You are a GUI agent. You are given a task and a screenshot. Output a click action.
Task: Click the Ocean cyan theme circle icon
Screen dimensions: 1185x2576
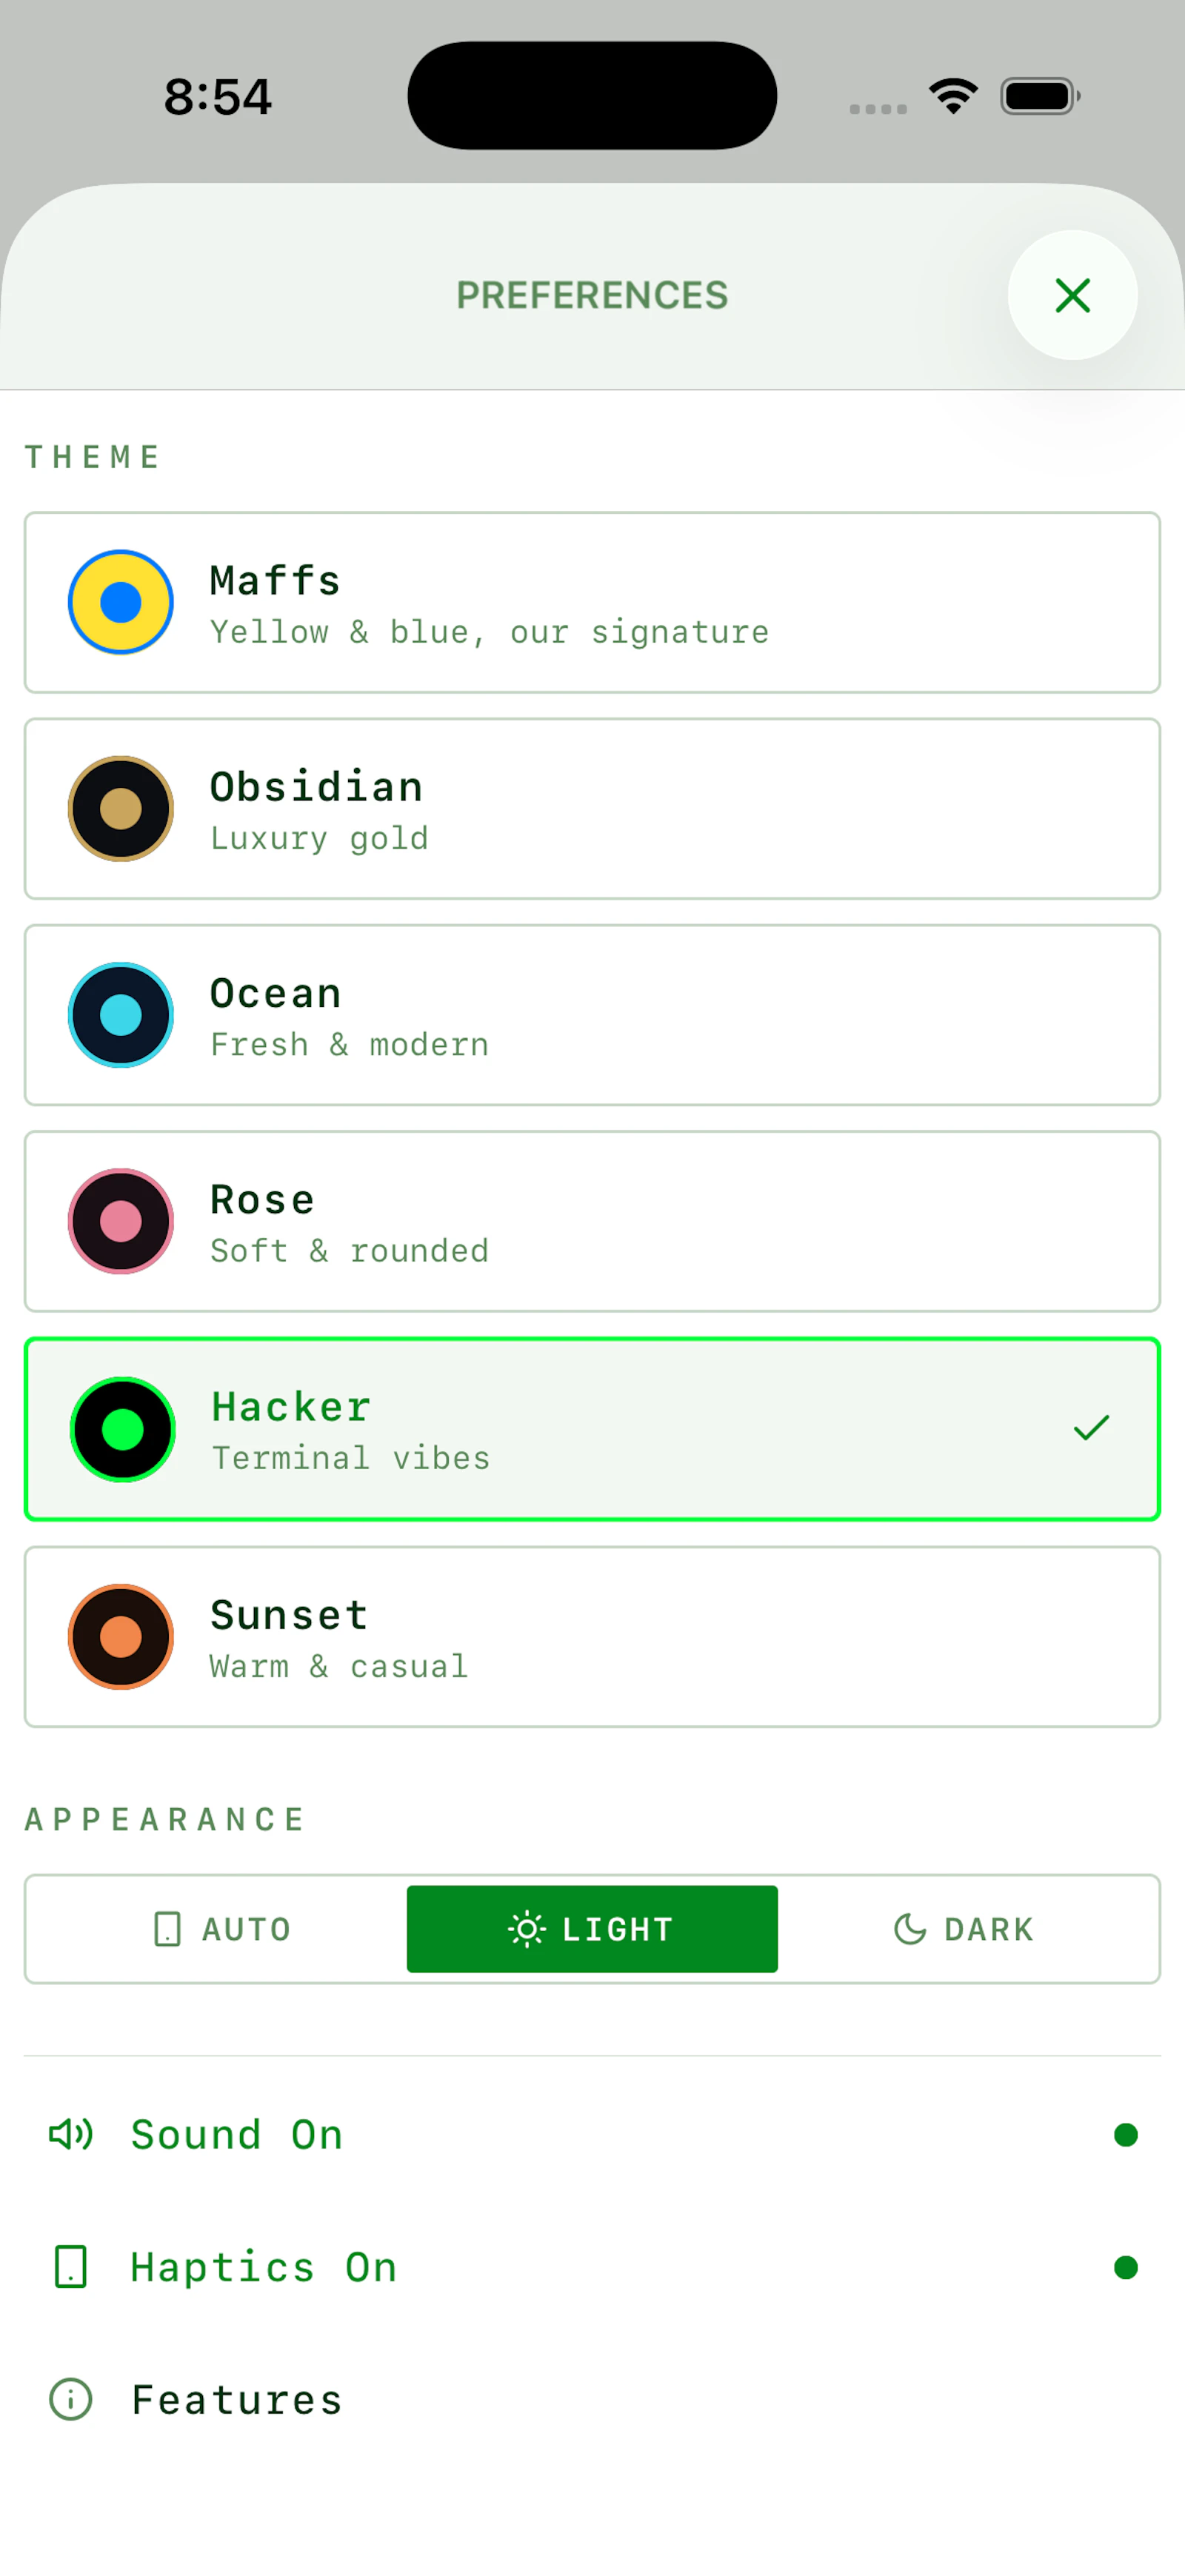[121, 1015]
